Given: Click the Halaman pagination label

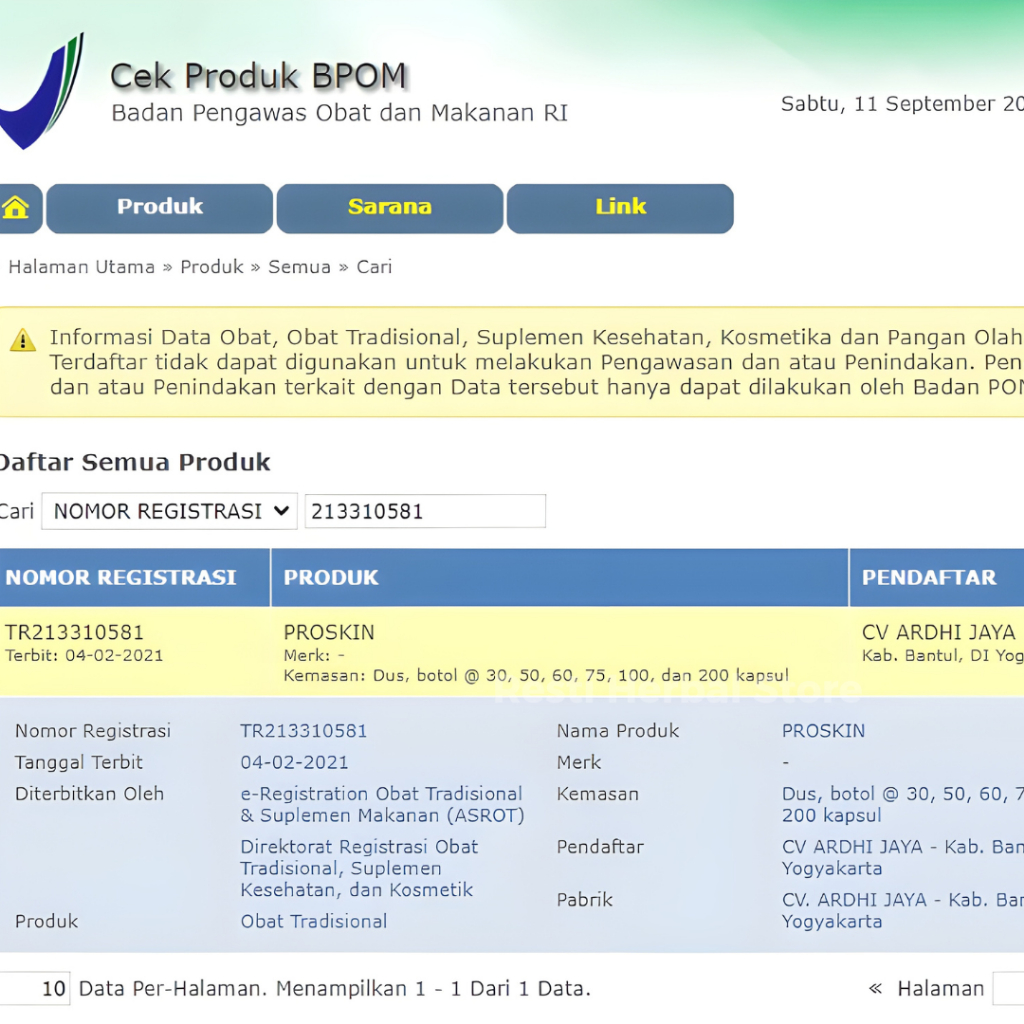Looking at the screenshot, I should click(940, 989).
